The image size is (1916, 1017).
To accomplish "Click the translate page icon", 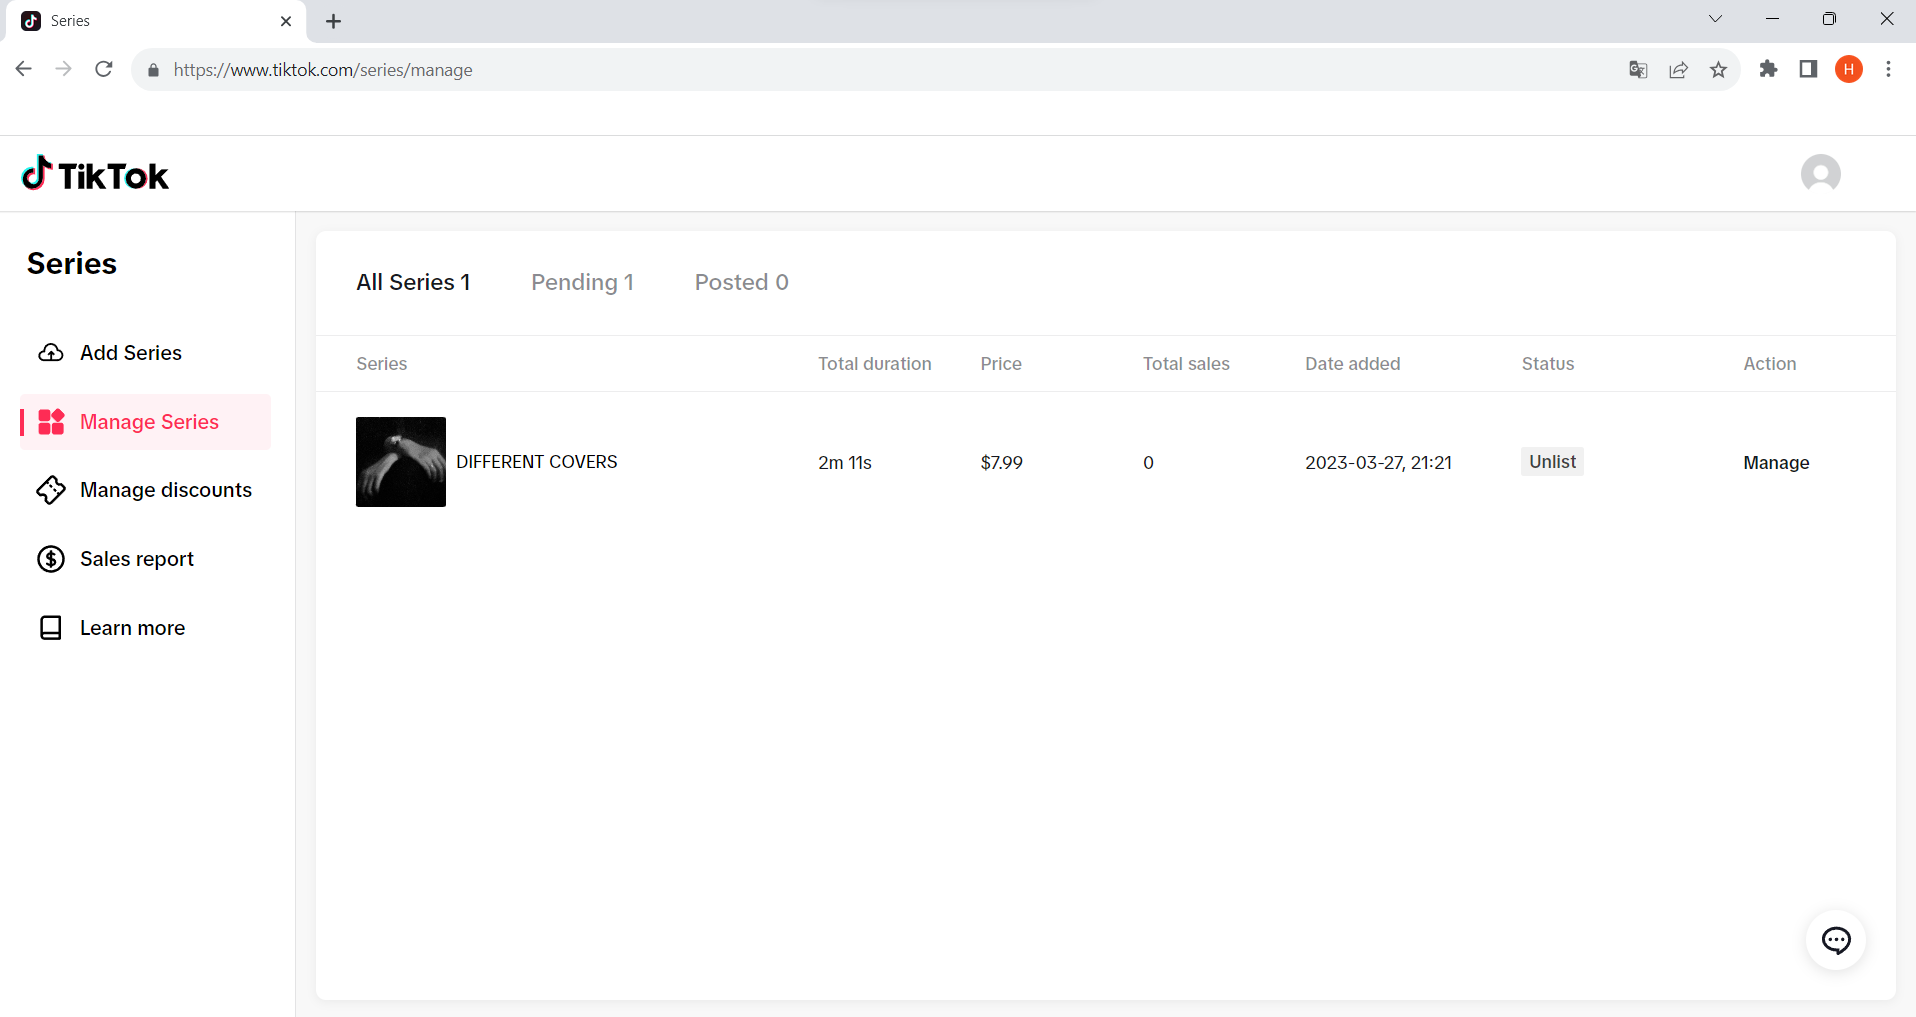I will 1638,70.
